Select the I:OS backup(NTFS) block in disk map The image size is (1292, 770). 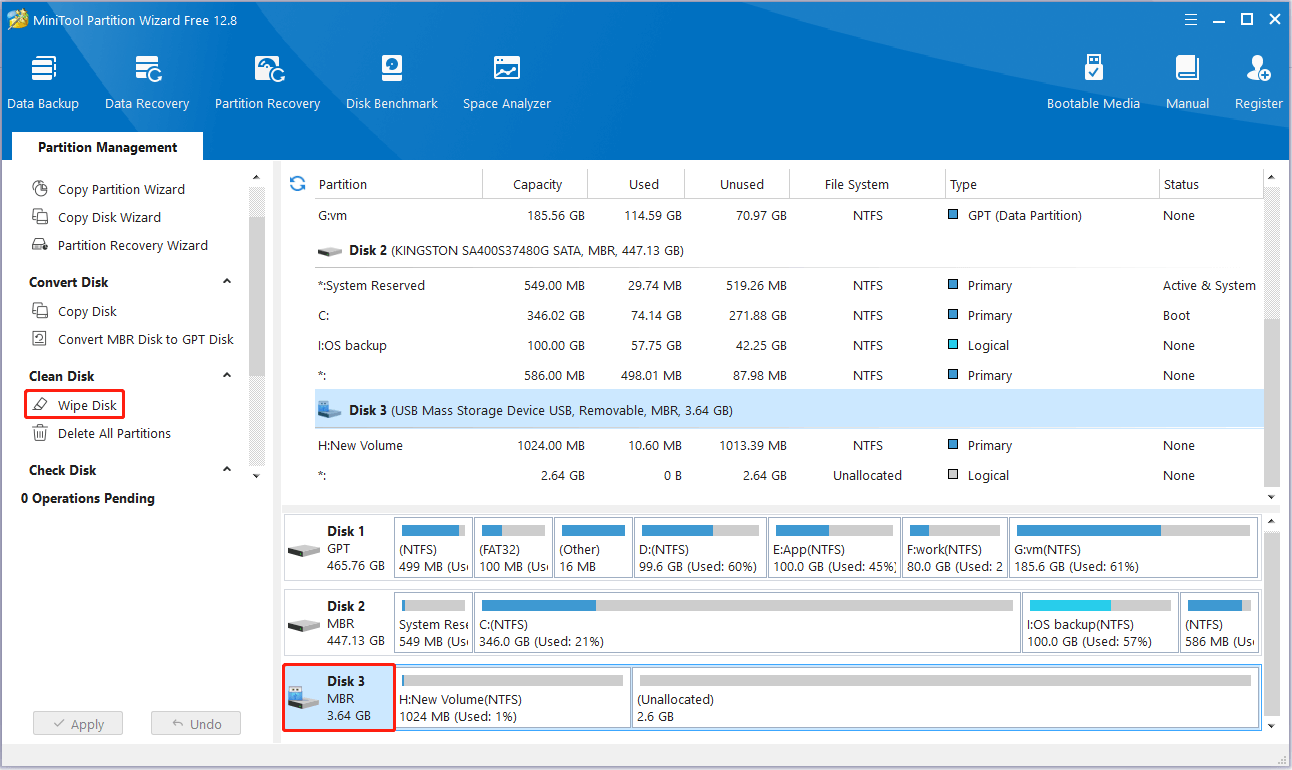(x=1099, y=623)
